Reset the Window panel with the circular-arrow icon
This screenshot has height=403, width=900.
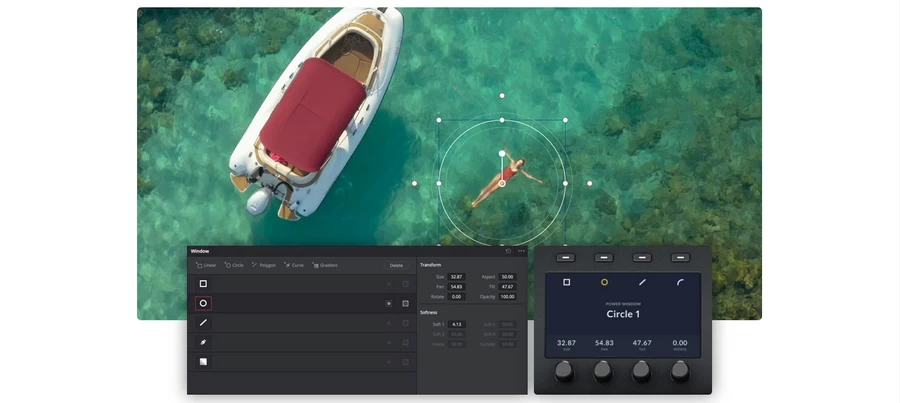508,251
